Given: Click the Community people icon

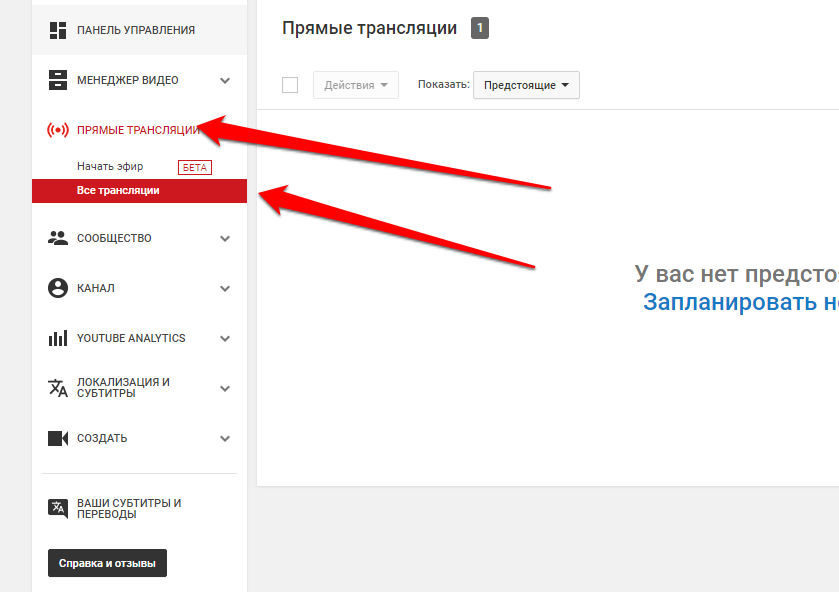Looking at the screenshot, I should [58, 238].
